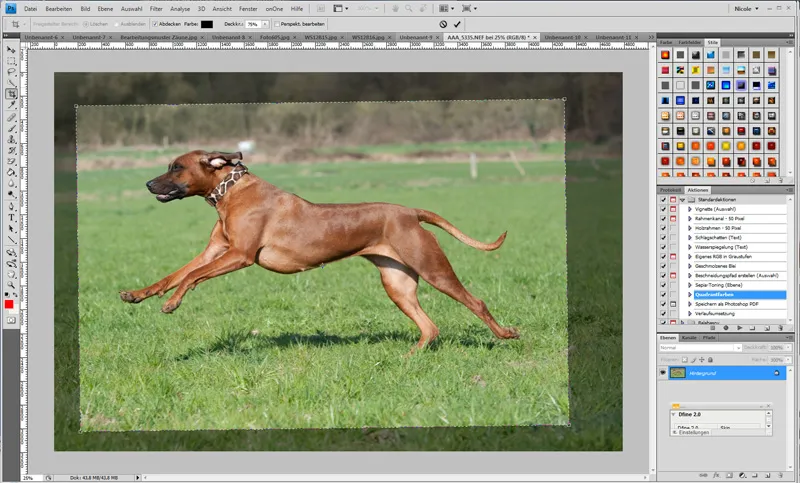Toggle checkmark for Vignette (Auswahl) action

pyautogui.click(x=663, y=209)
